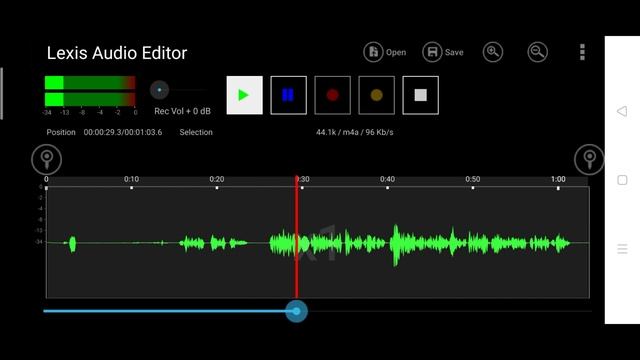The width and height of the screenshot is (640, 360).
Task: Open an audio file with Open button
Action: 384,52
